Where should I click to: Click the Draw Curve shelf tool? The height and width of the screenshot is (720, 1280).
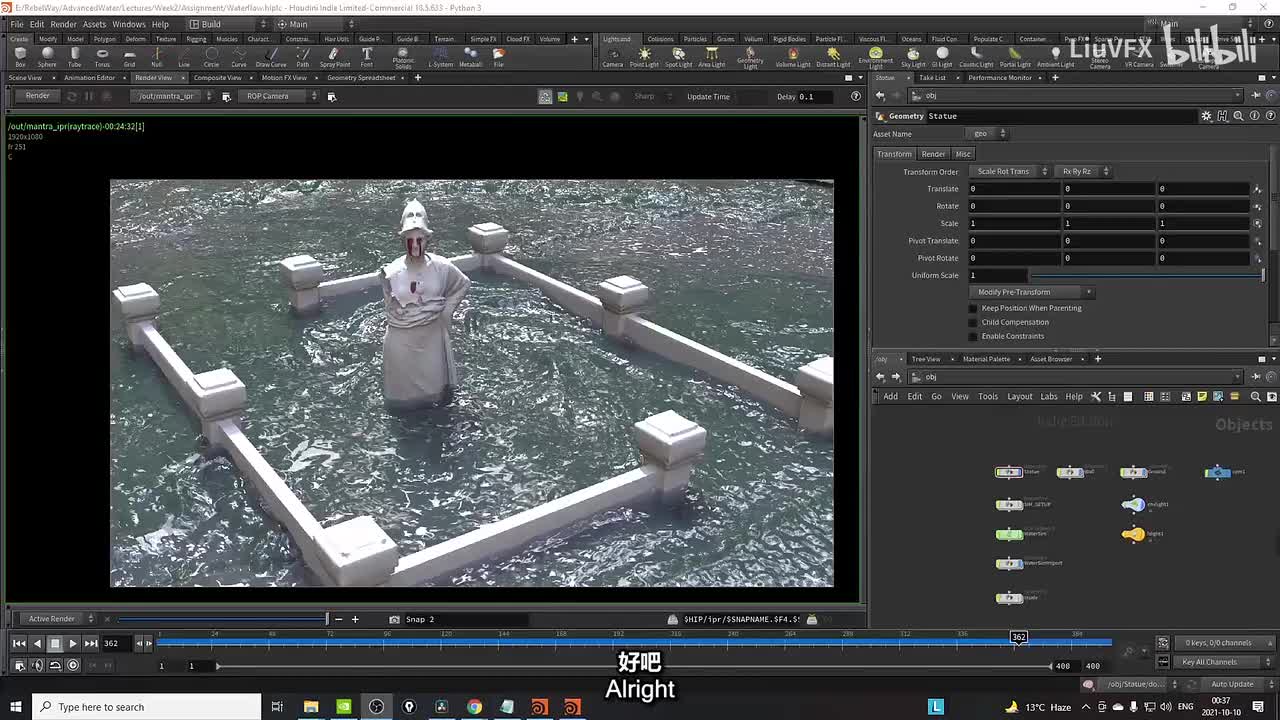click(x=271, y=56)
